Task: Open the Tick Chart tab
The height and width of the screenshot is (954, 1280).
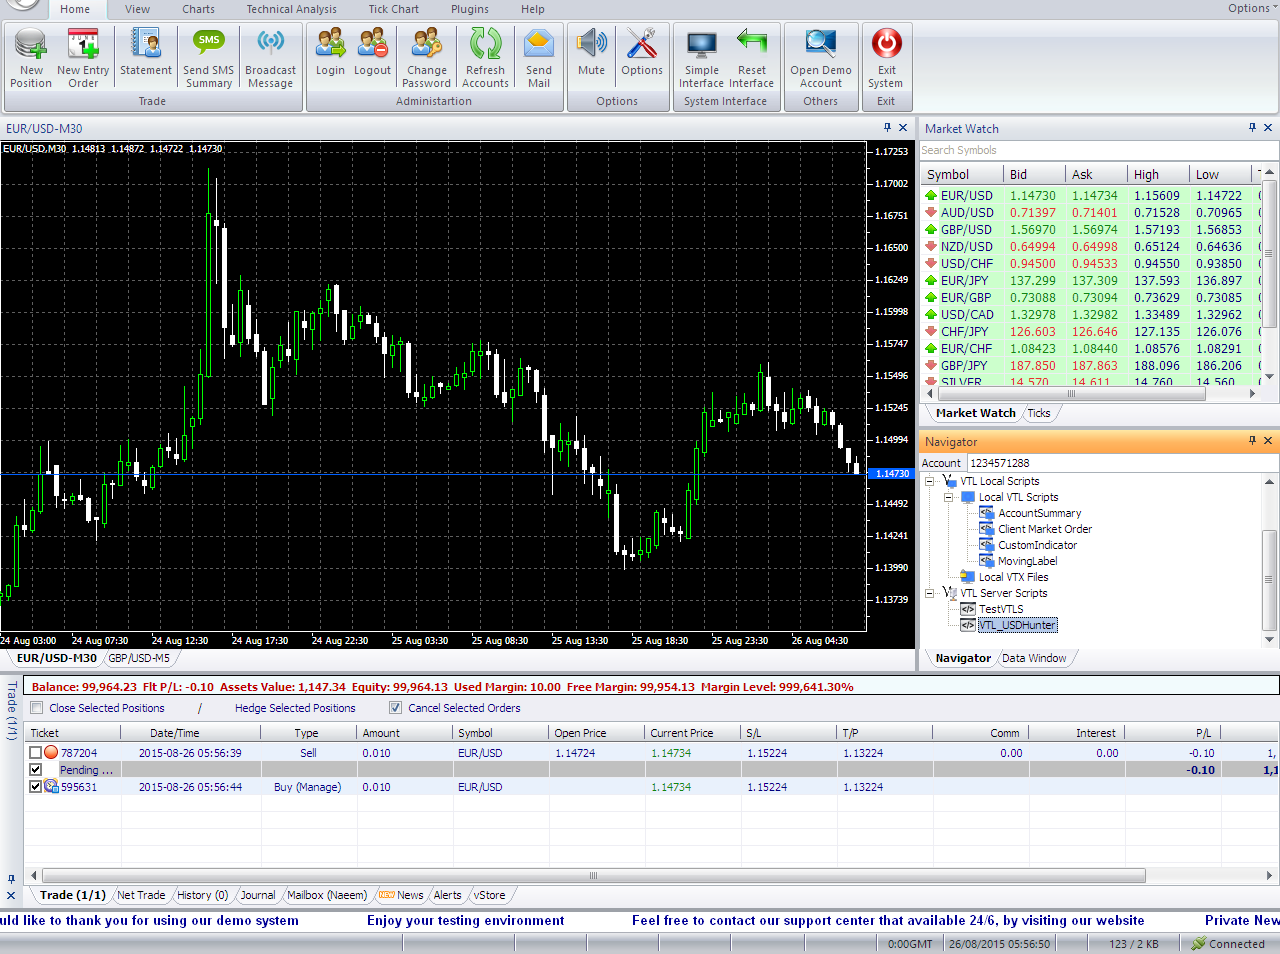Action: [393, 9]
